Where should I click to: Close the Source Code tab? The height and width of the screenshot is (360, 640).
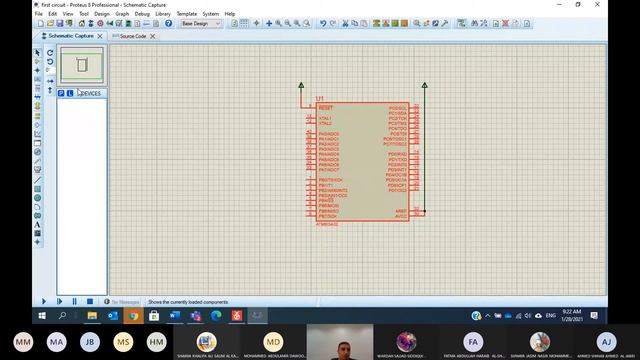click(x=153, y=36)
